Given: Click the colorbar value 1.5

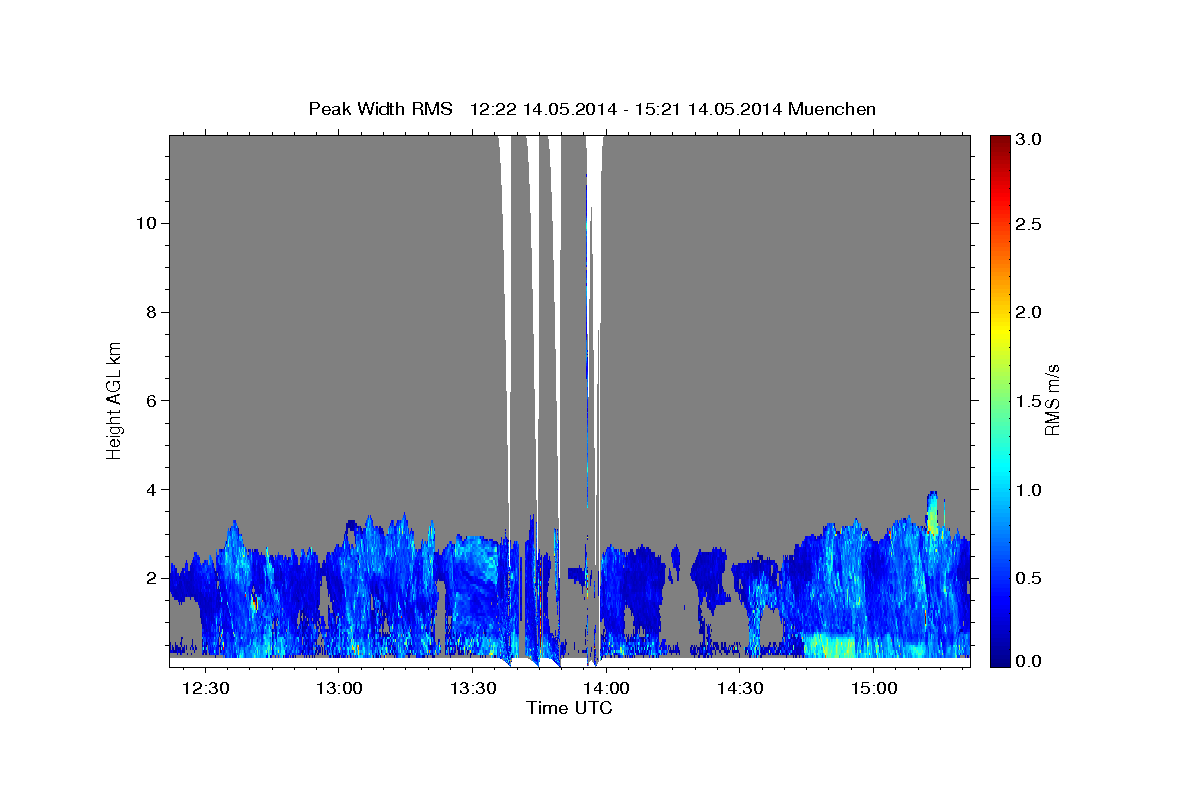Looking at the screenshot, I should click(1030, 401).
